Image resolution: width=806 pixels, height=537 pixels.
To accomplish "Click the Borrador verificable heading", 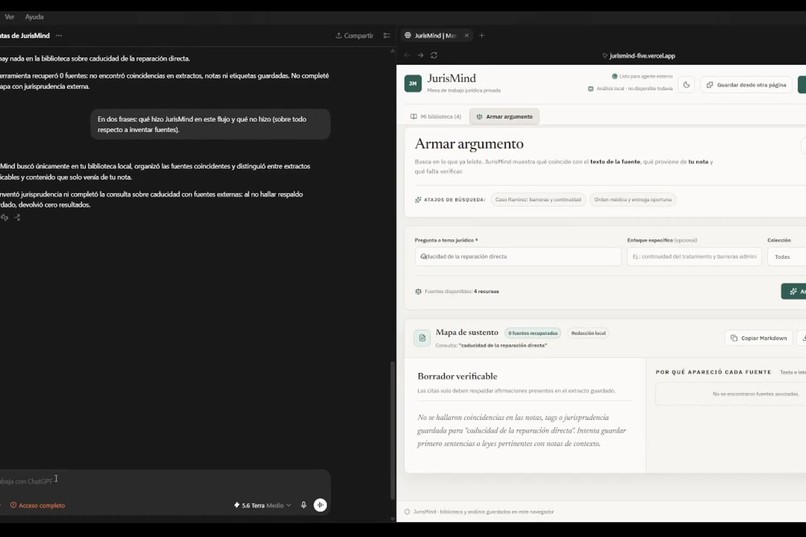I will pyautogui.click(x=457, y=376).
